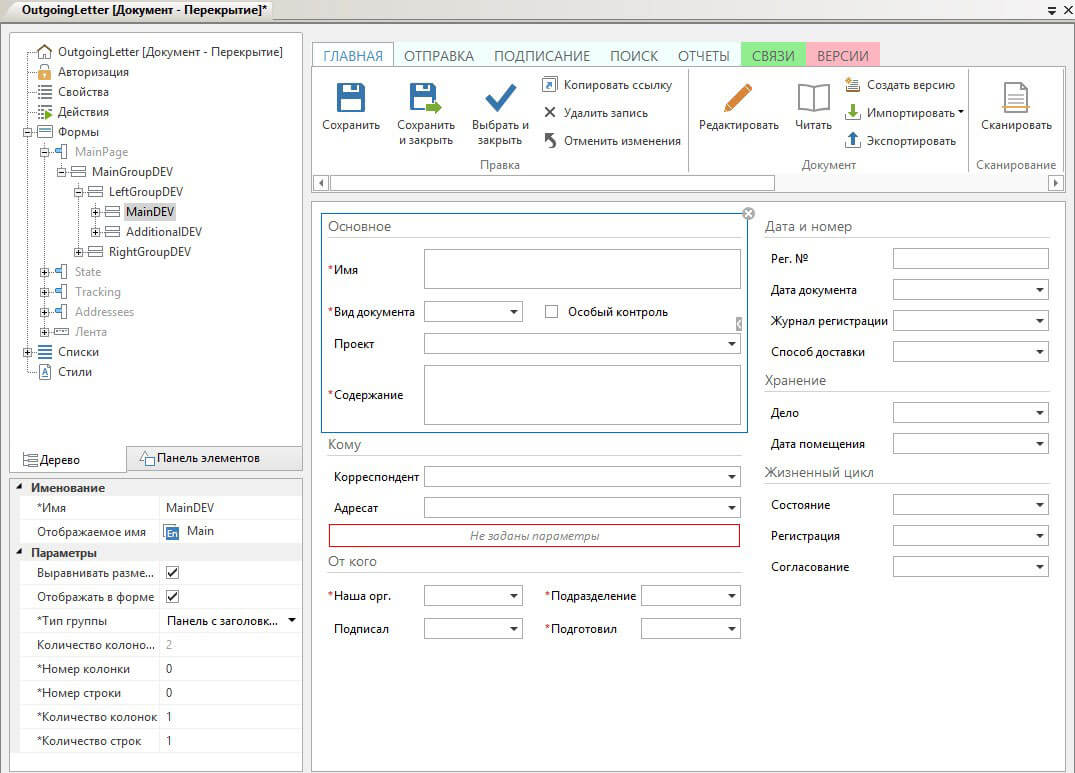
Task: Expand the RightGroupDEV tree node
Action: tap(78, 252)
